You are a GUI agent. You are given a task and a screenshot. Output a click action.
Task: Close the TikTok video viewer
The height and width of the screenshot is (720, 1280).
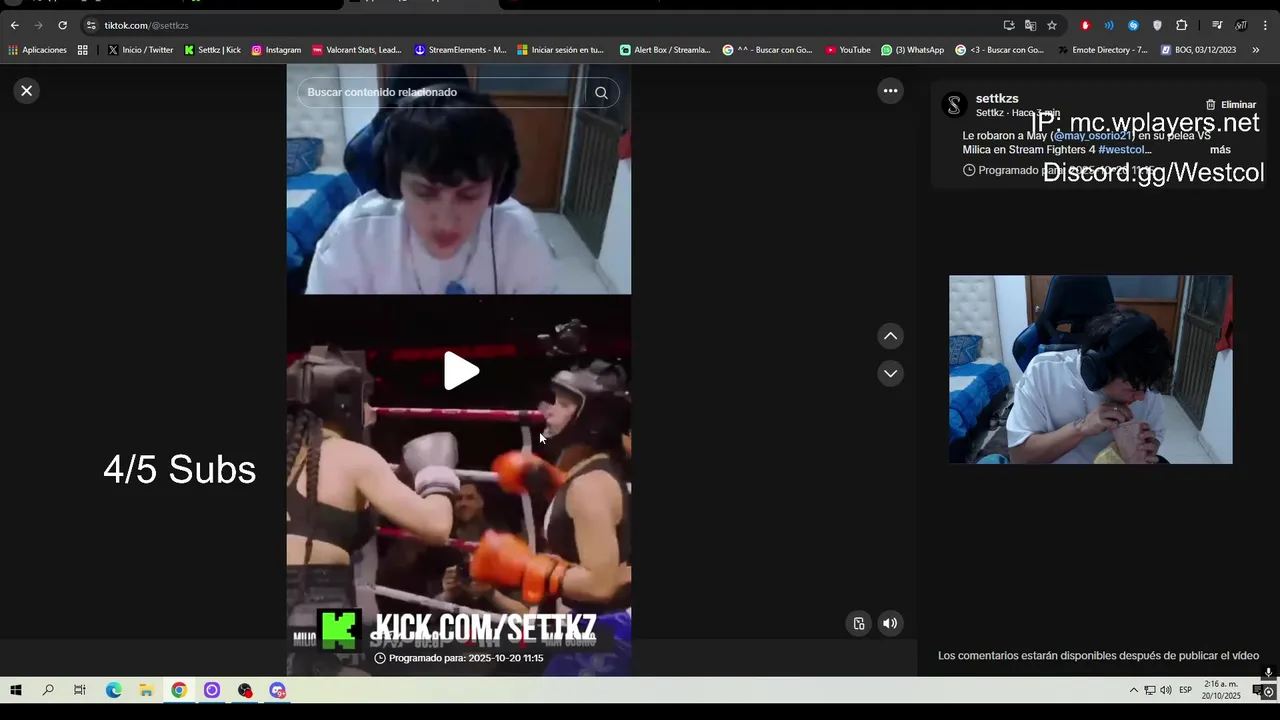tap(27, 91)
